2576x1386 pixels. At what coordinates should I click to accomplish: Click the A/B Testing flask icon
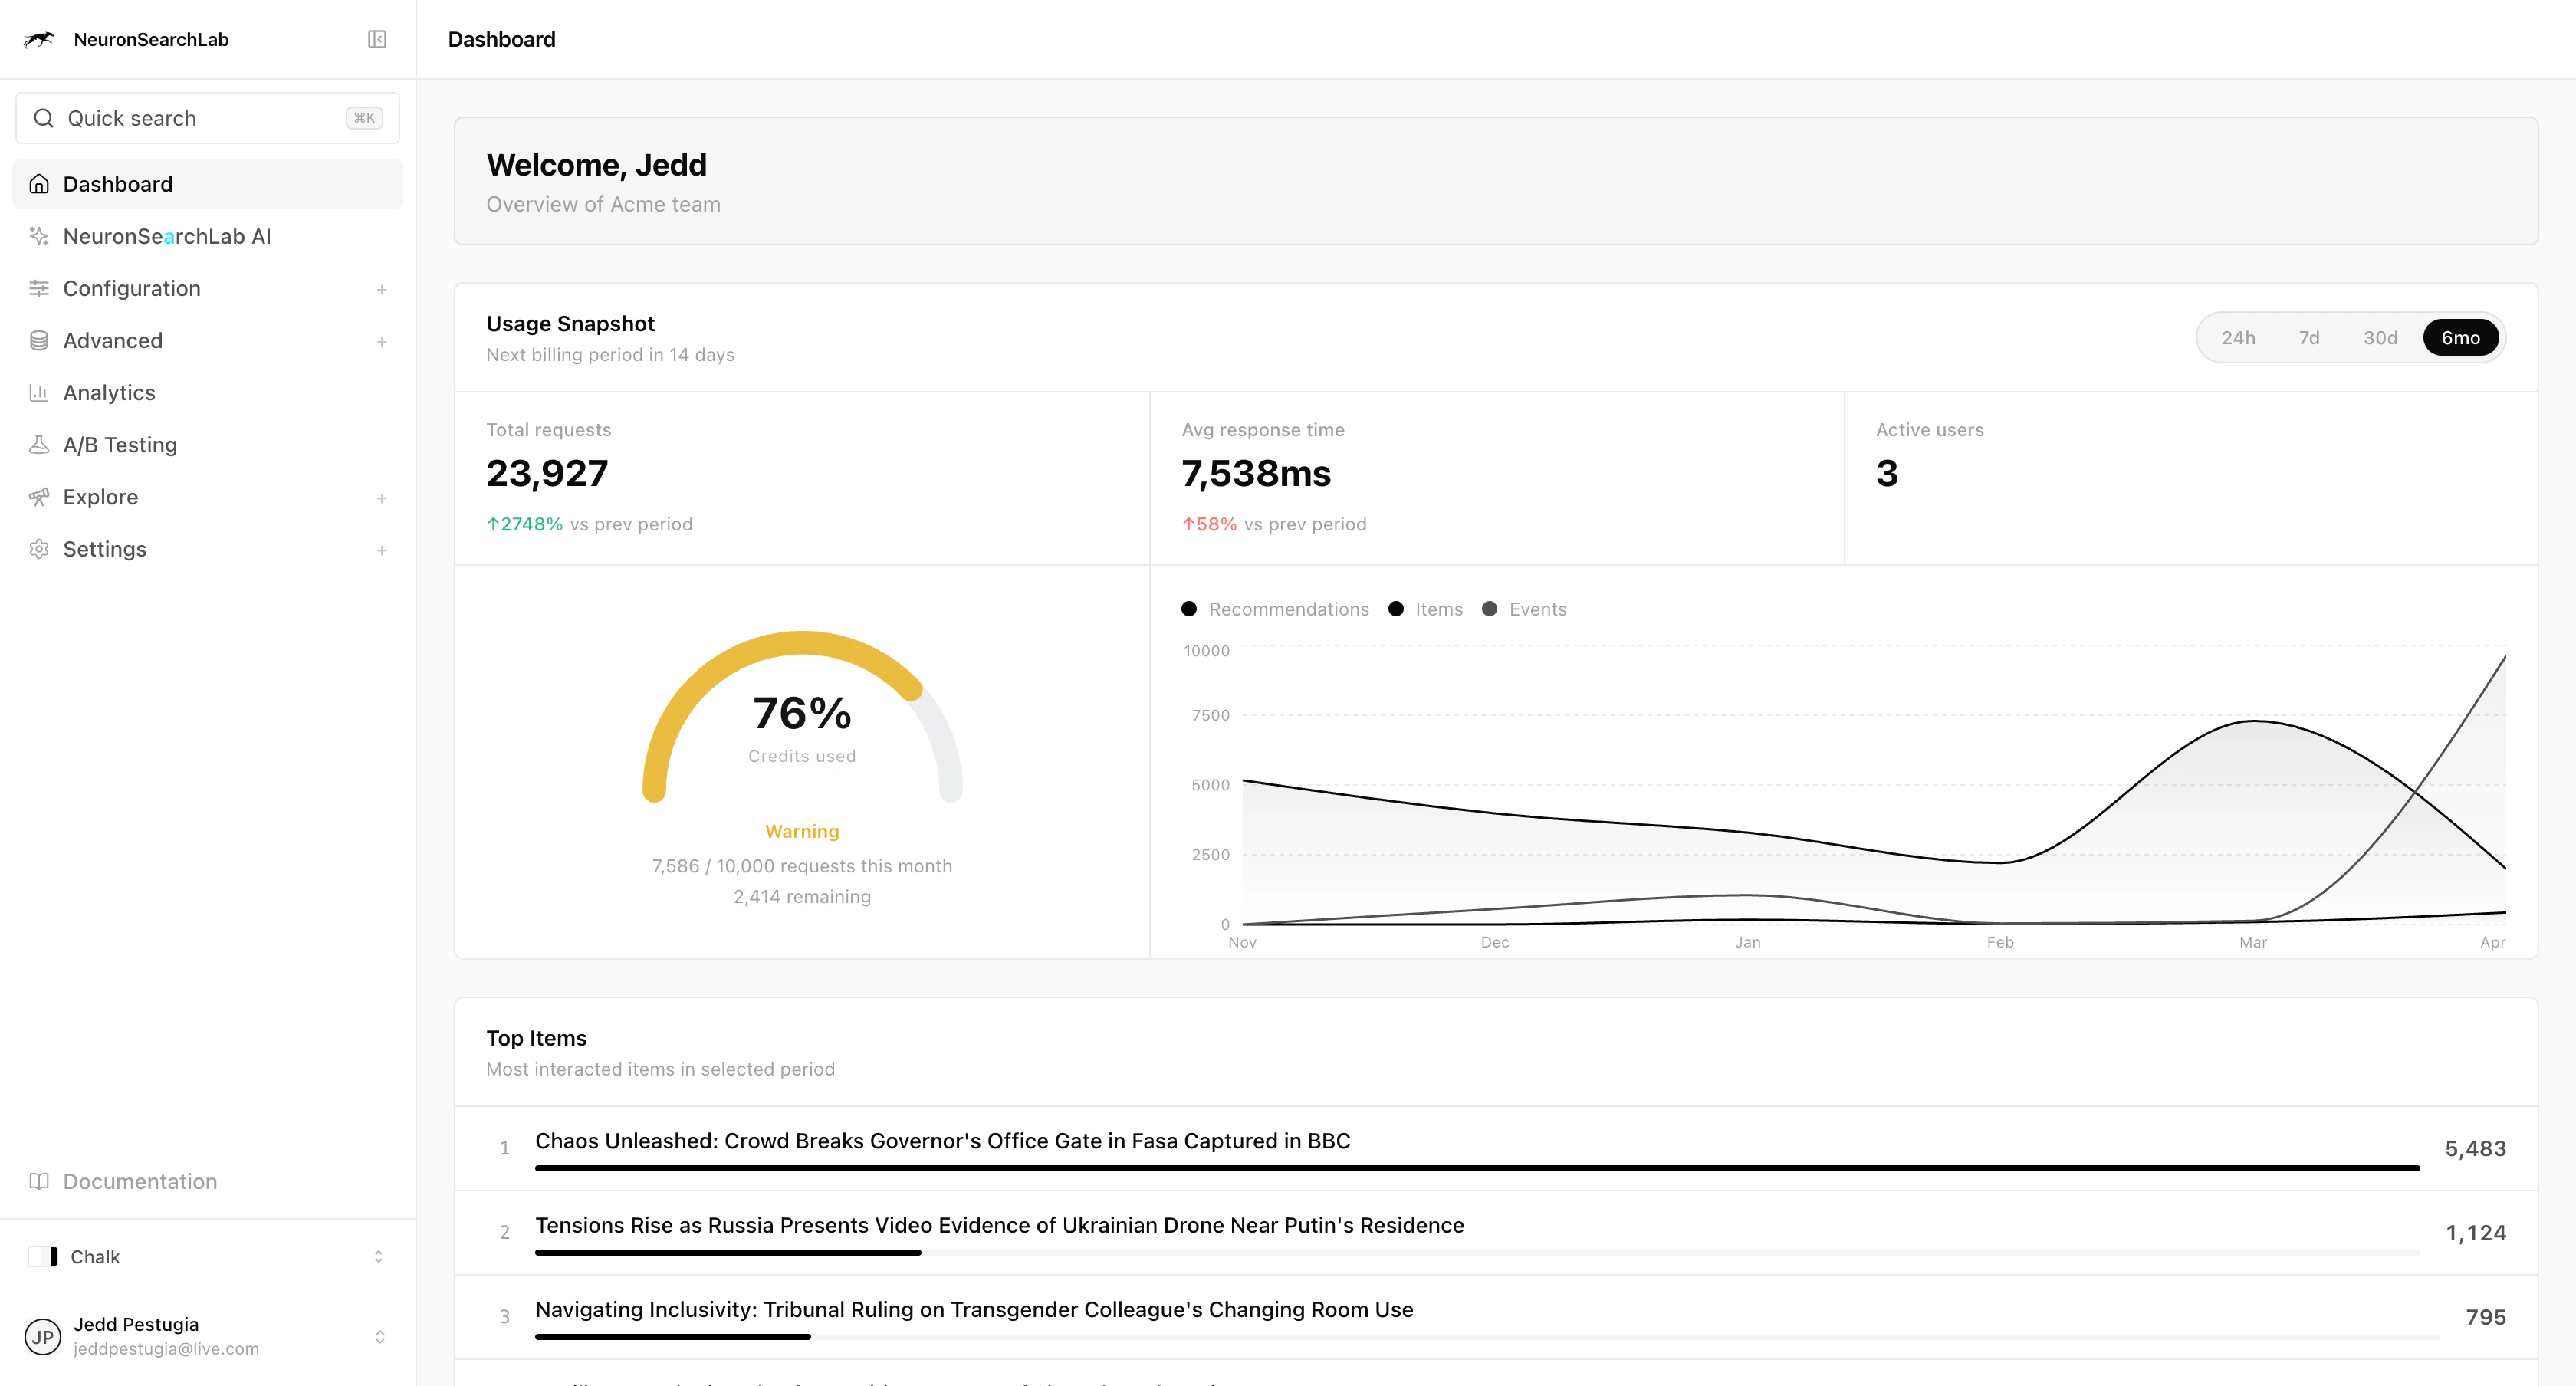[x=39, y=444]
